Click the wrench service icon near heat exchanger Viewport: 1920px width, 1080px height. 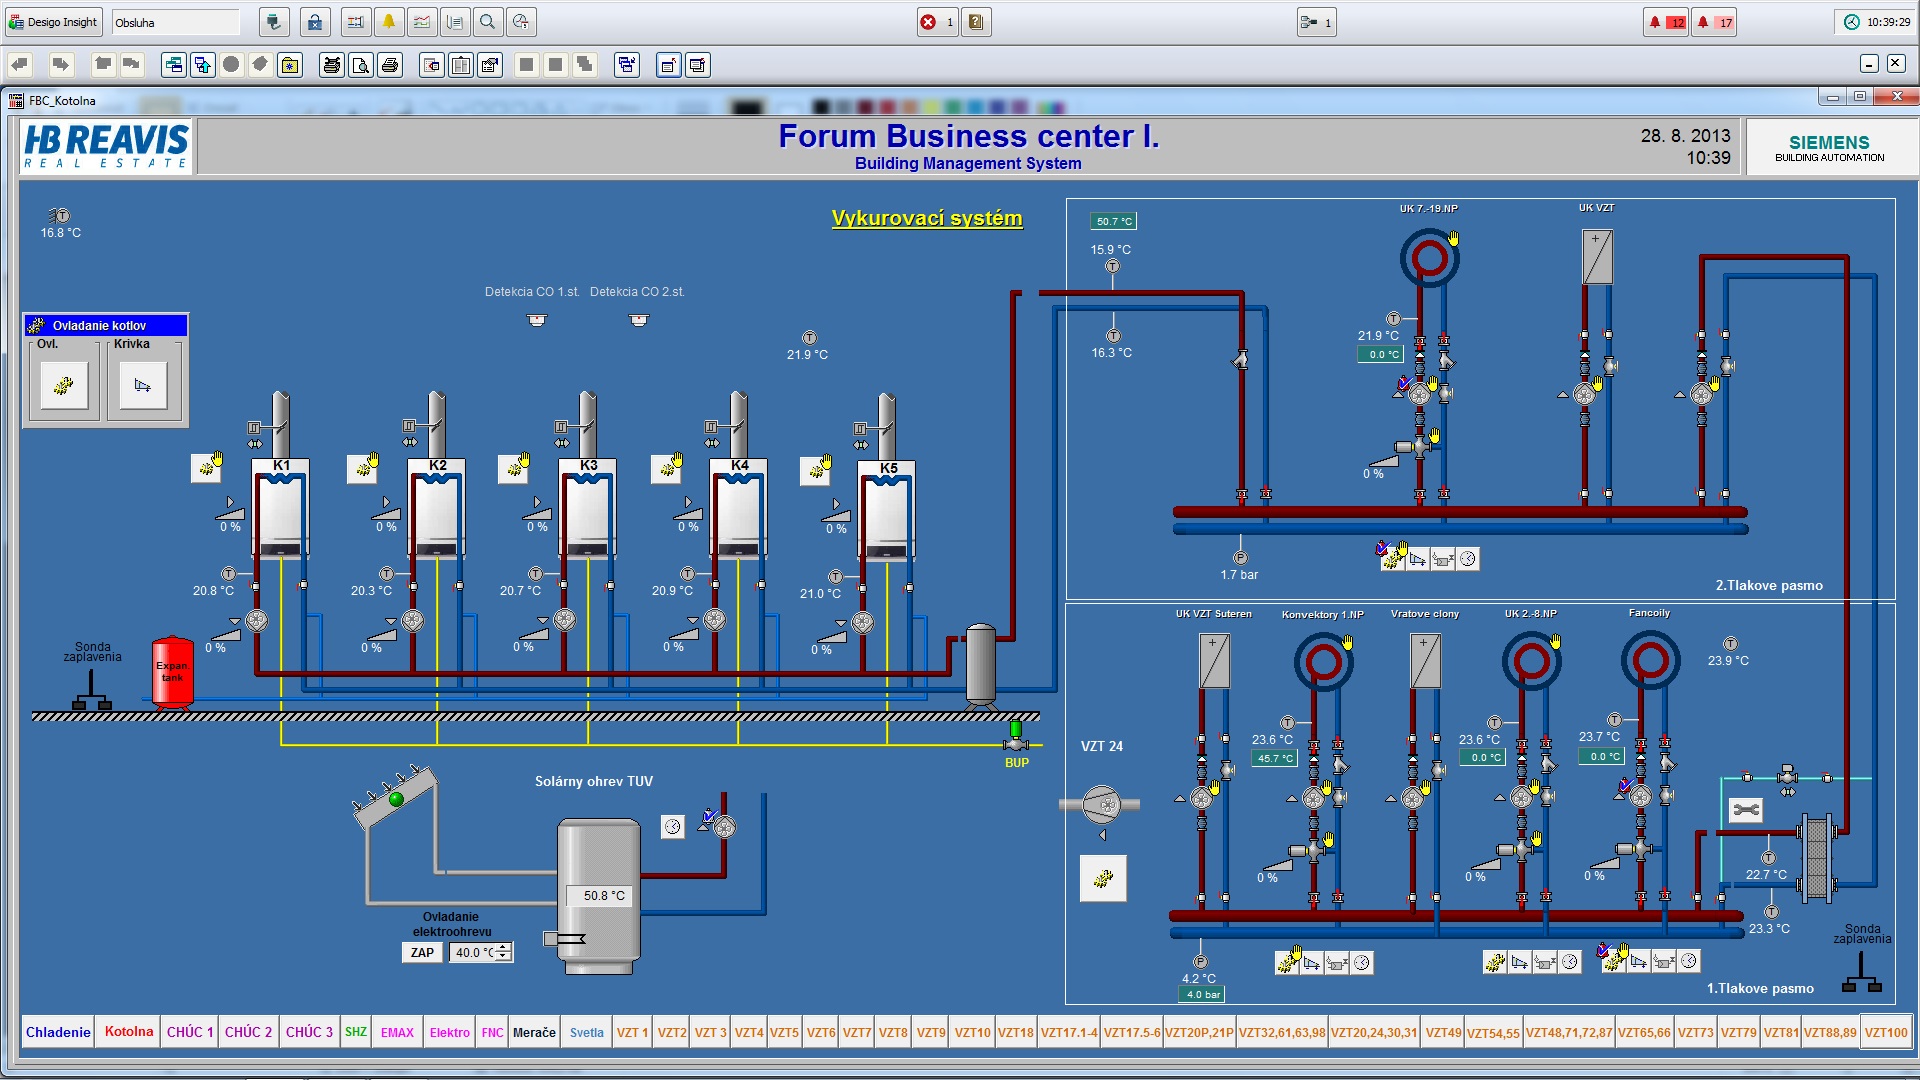click(1746, 810)
